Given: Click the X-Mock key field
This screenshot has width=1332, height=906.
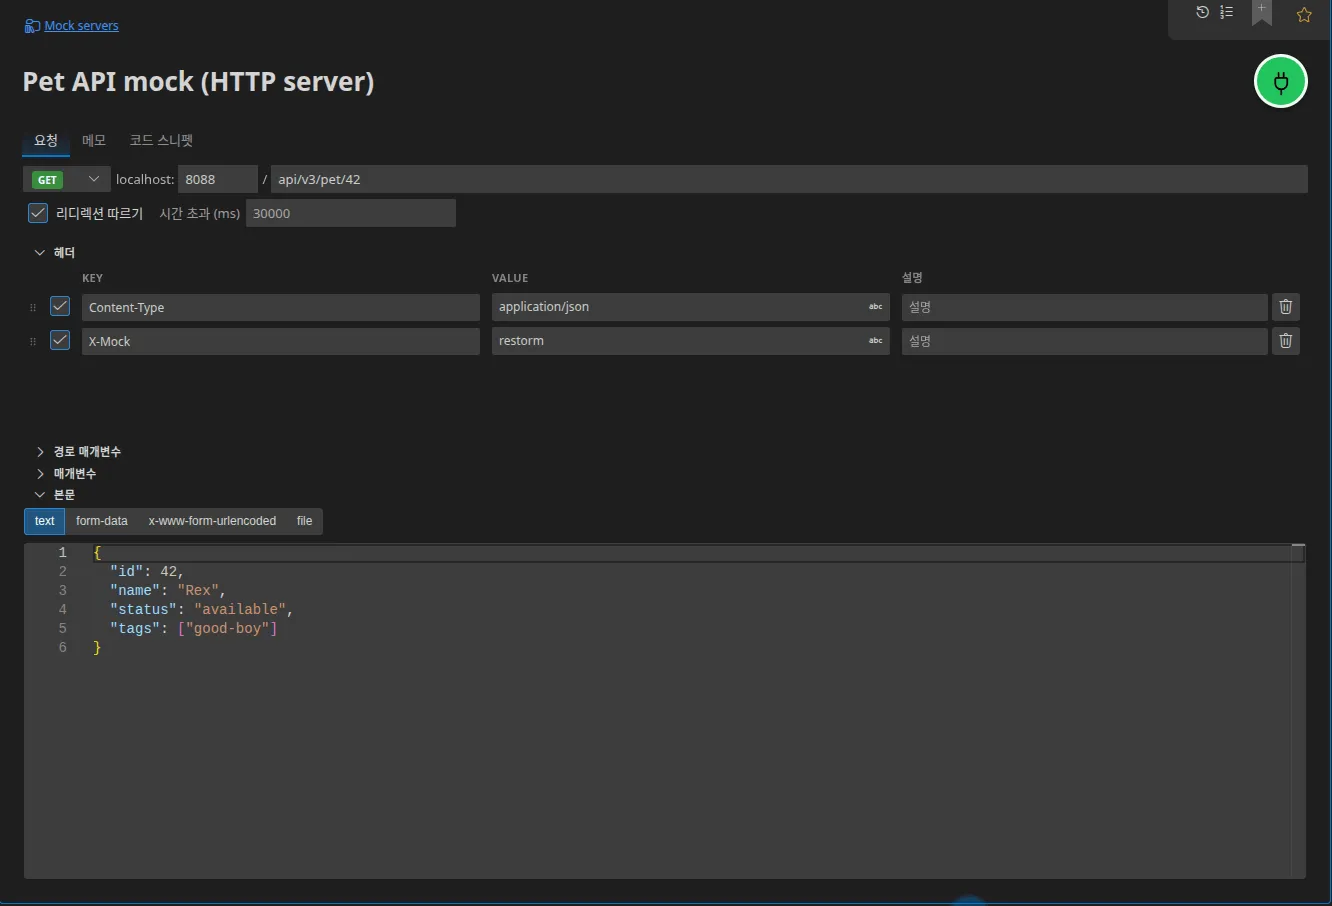Looking at the screenshot, I should (x=281, y=341).
